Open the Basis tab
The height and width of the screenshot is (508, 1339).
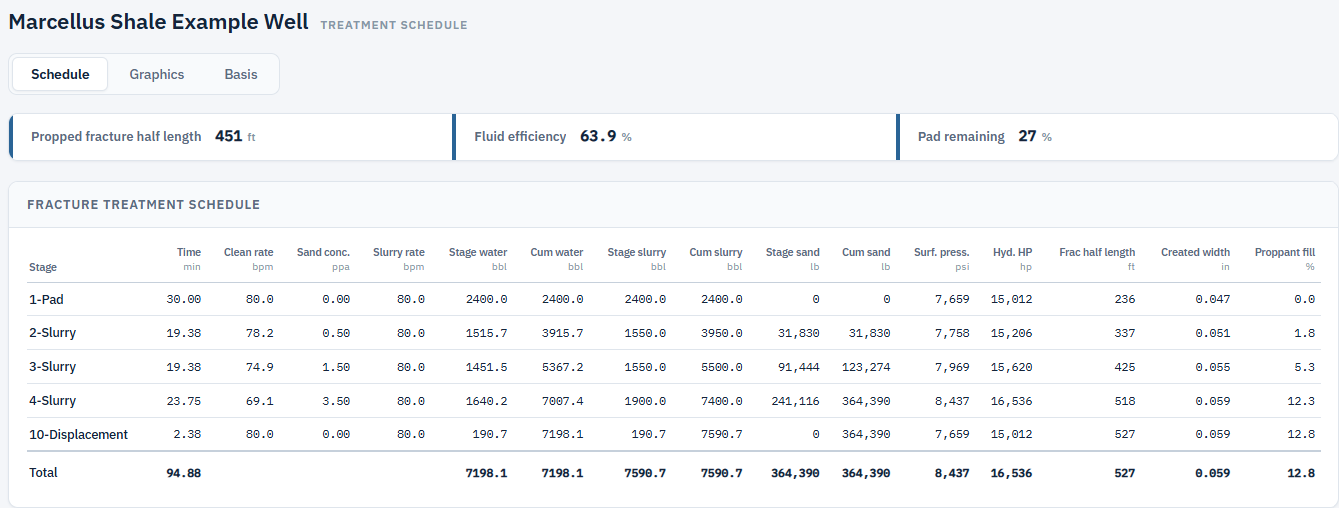(241, 74)
